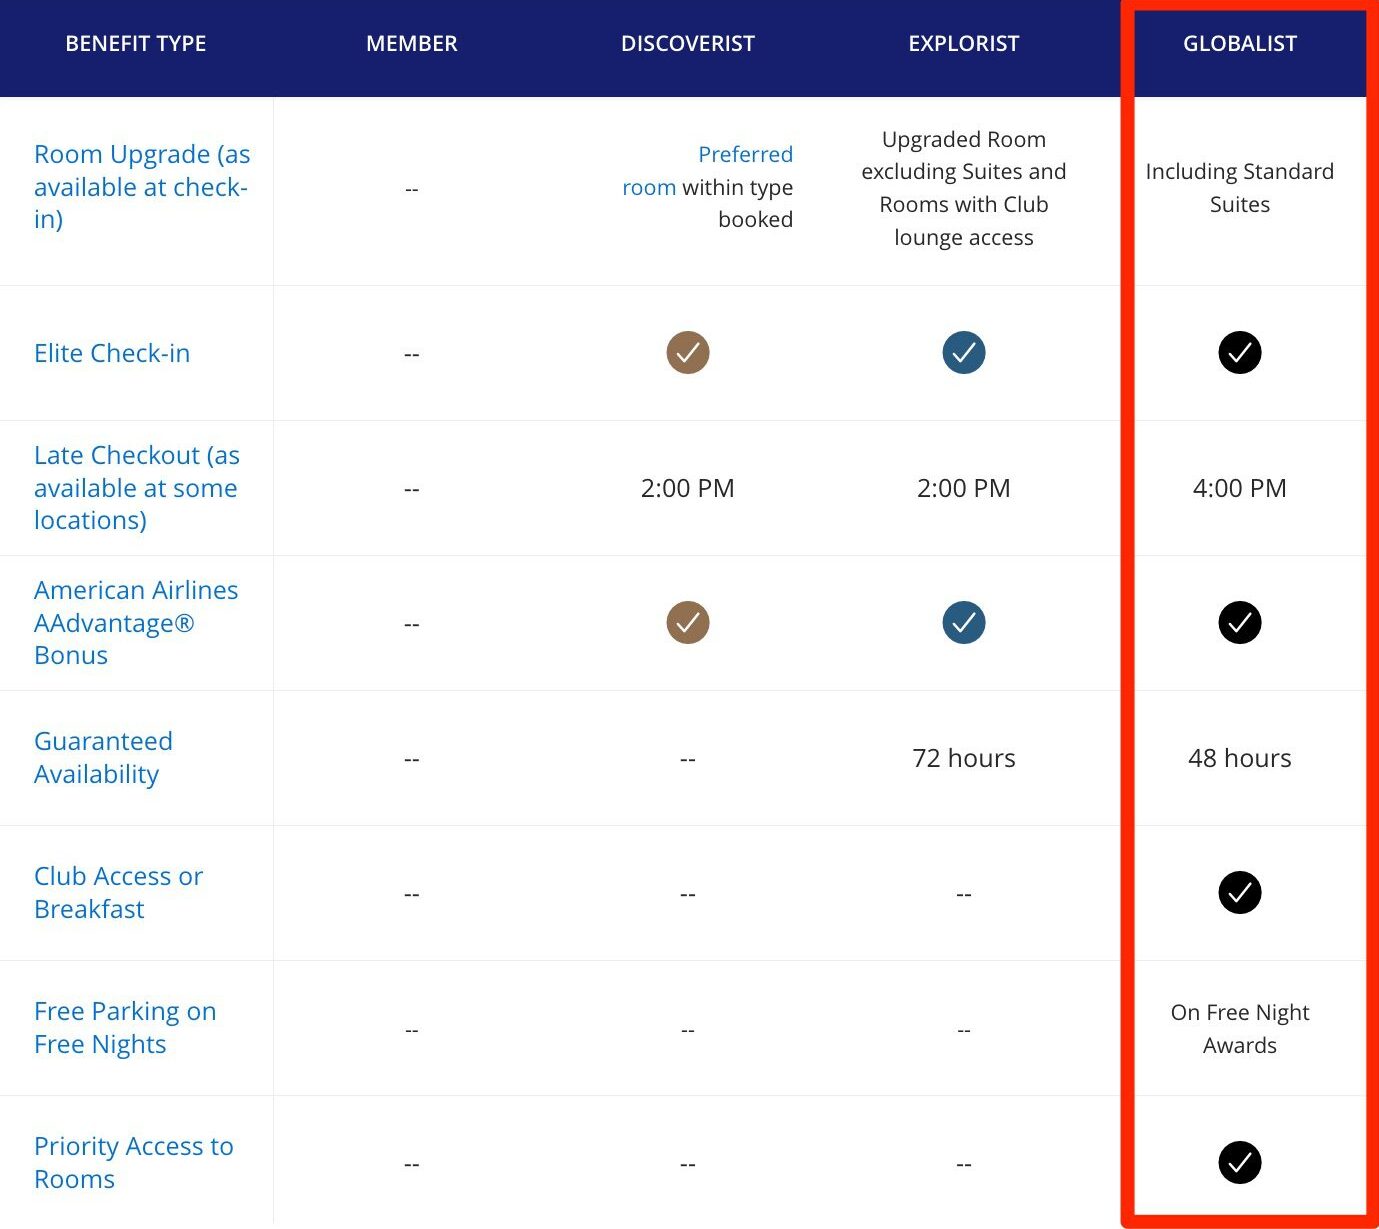The image size is (1379, 1229).
Task: Click the Explorist AAdvantage Bonus checkmark
Action: coord(963,622)
